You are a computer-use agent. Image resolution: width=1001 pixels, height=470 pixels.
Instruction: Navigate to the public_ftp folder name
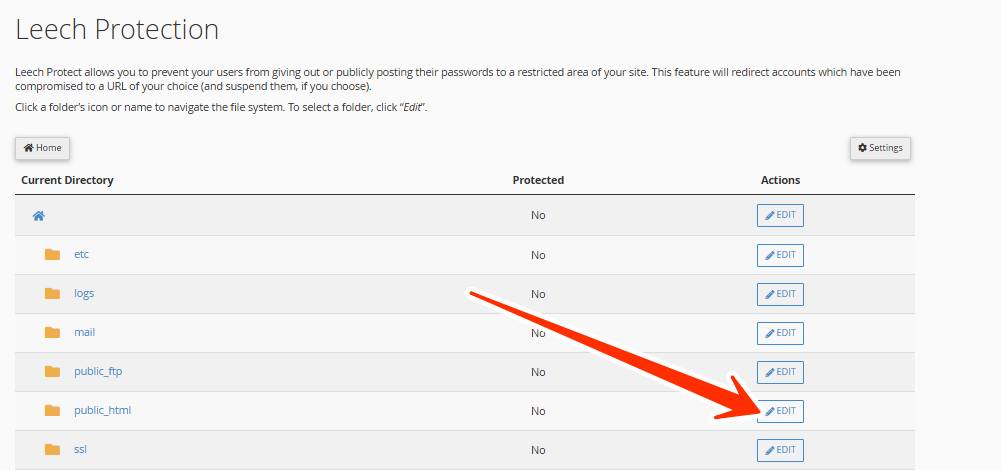point(98,372)
